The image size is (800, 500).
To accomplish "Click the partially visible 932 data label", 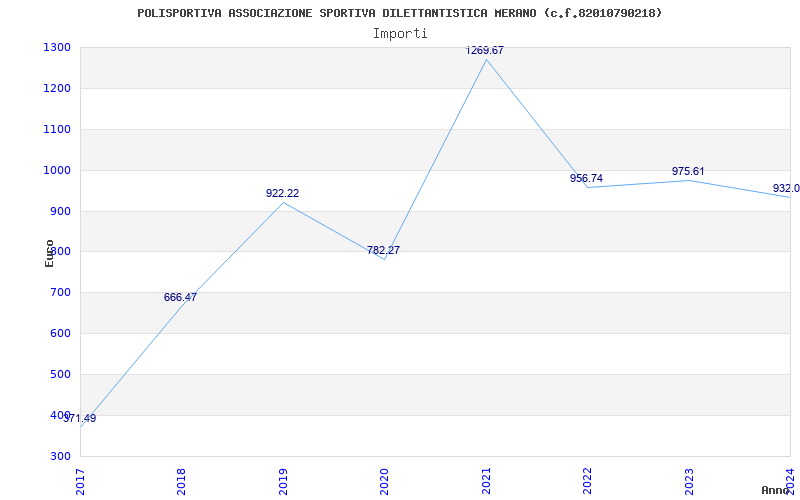I will coord(786,188).
